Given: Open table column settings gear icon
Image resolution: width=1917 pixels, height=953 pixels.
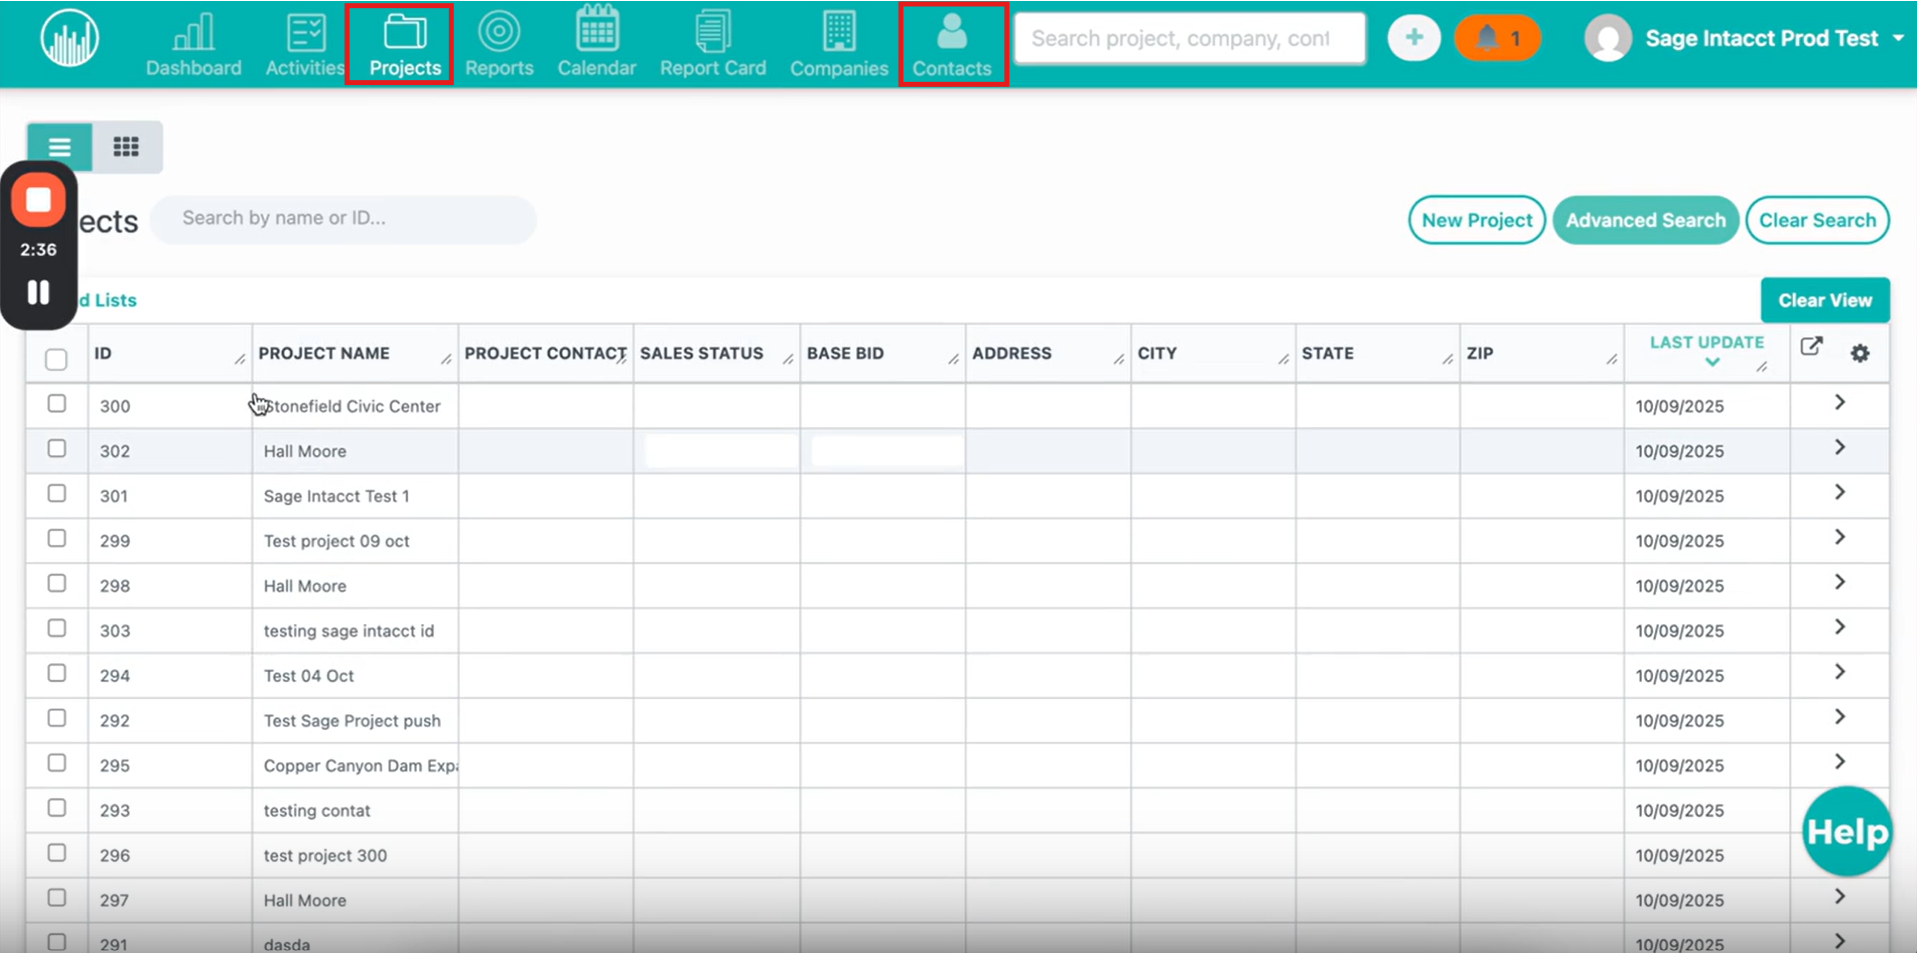Looking at the screenshot, I should [1859, 353].
